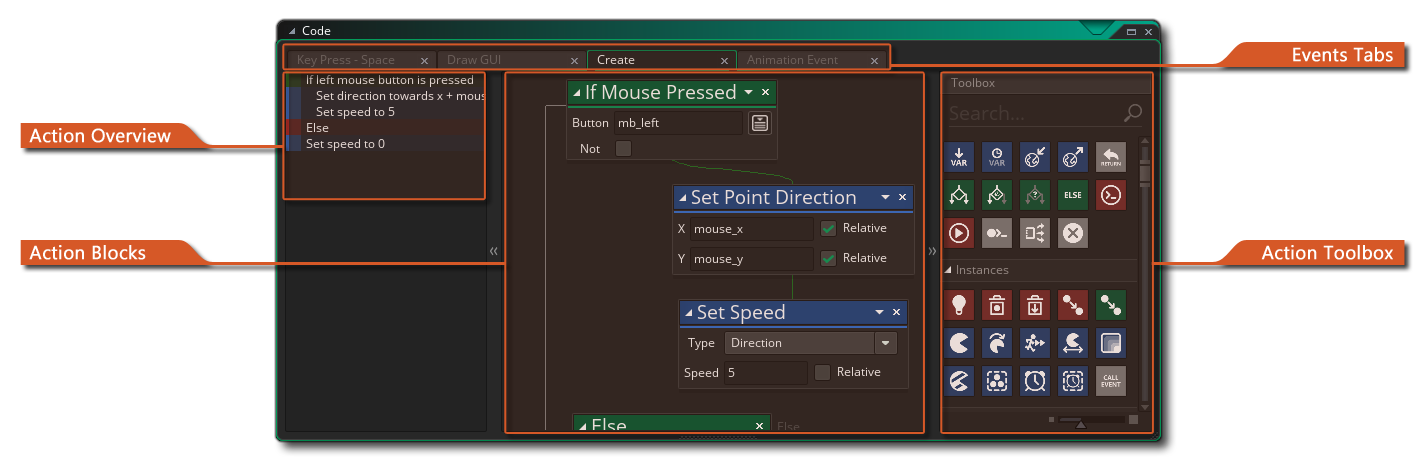Select the Create Instance lightbulb icon
This screenshot has height=461, width=1425.
959,305
